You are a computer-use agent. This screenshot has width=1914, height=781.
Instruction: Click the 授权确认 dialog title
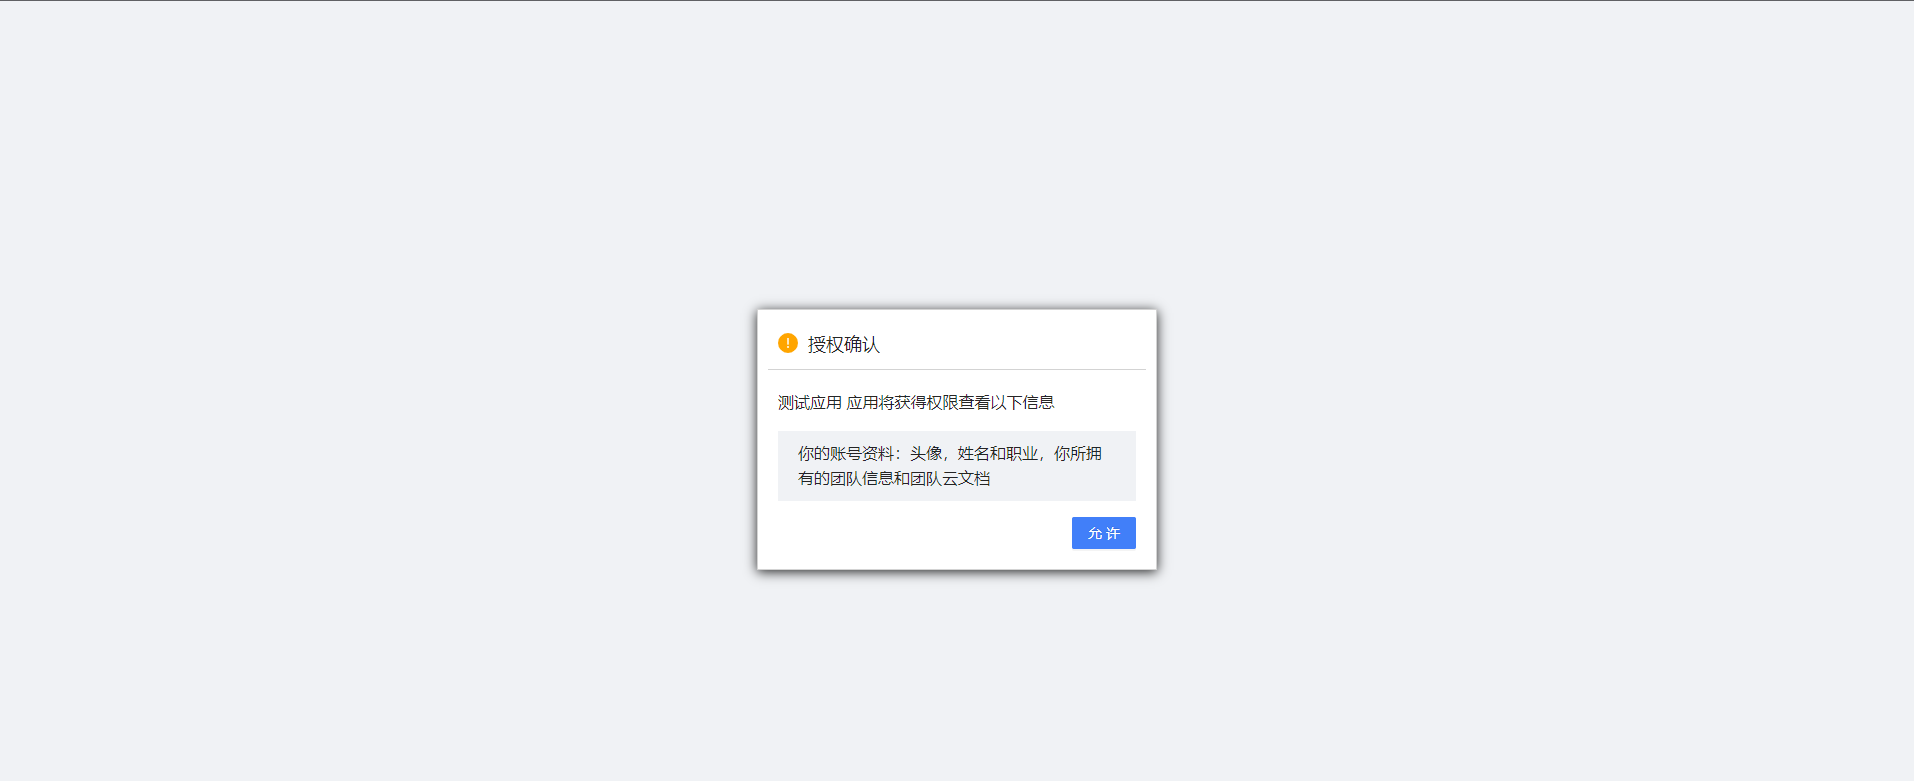[x=843, y=344]
